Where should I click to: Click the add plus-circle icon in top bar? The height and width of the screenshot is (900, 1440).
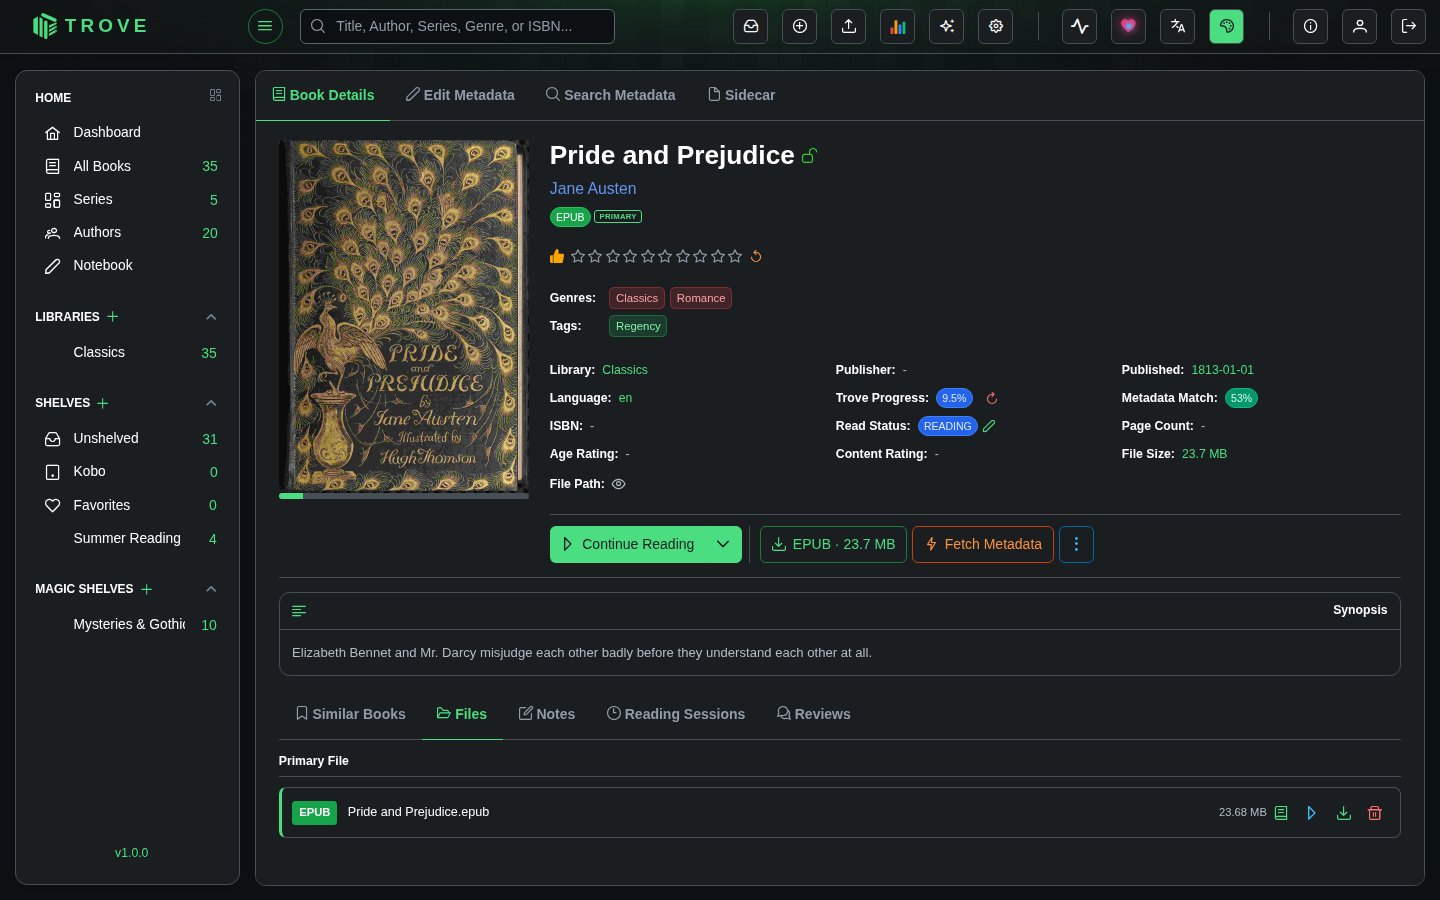pos(800,26)
